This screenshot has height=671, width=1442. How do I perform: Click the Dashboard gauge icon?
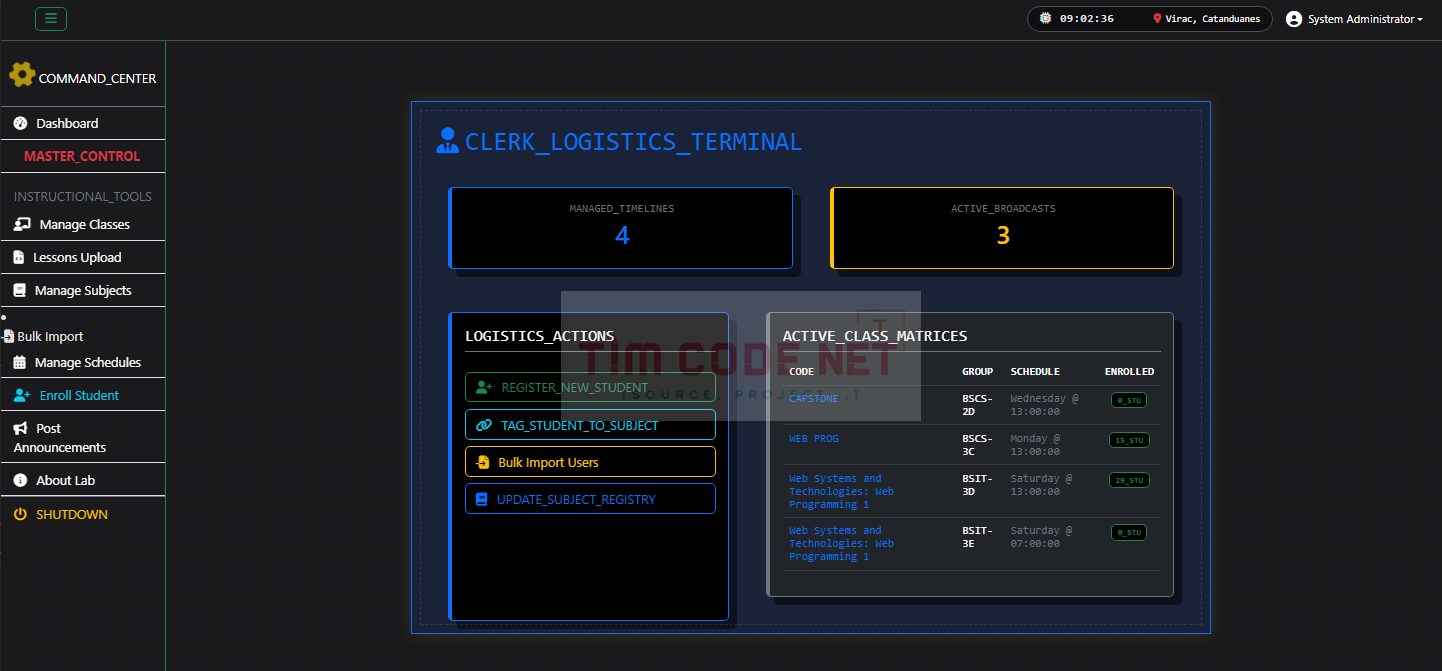[x=20, y=123]
